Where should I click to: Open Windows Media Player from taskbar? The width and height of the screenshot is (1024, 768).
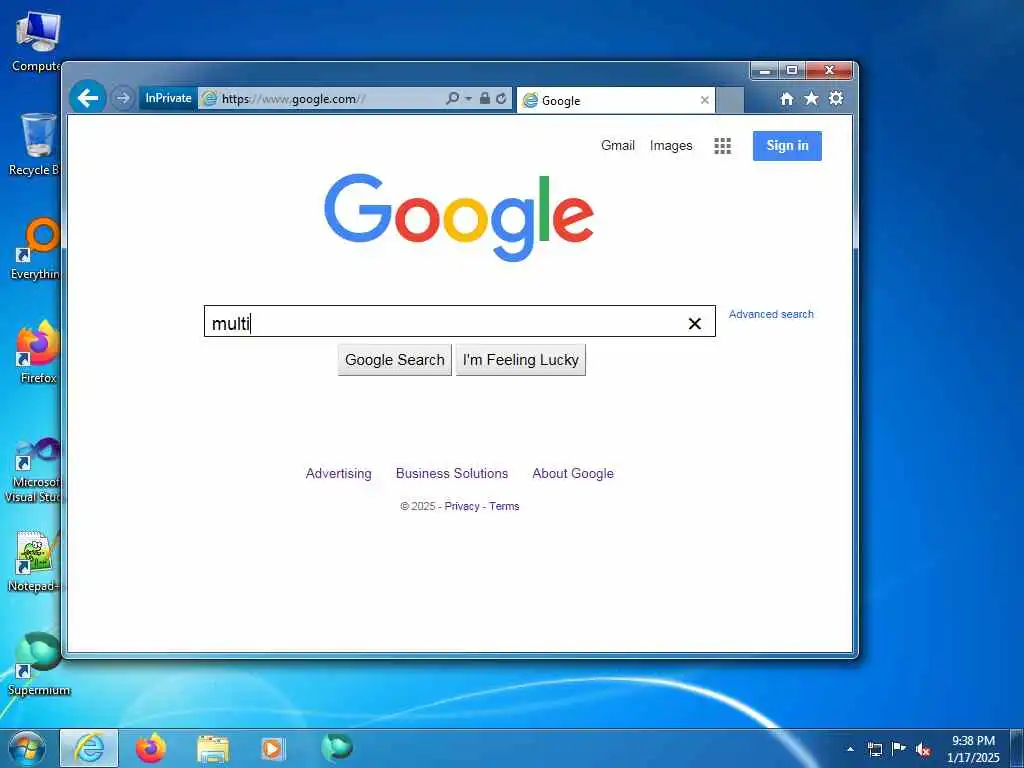pos(272,749)
